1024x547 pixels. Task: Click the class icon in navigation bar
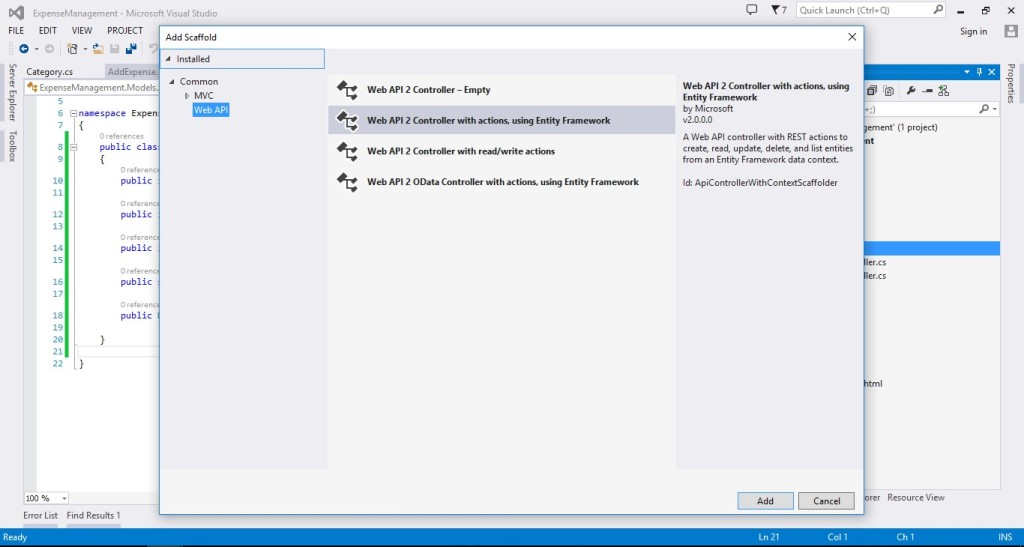tap(33, 87)
